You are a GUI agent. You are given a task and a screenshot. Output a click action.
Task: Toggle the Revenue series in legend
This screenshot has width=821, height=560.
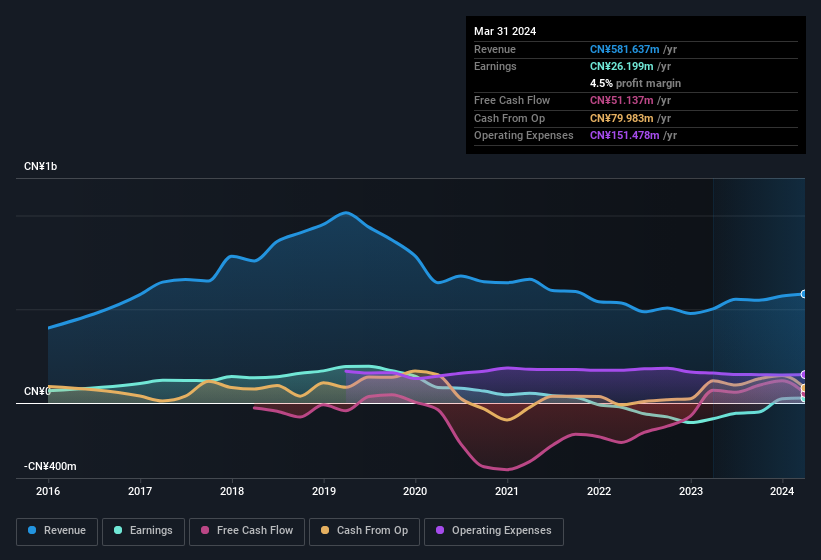(57, 530)
